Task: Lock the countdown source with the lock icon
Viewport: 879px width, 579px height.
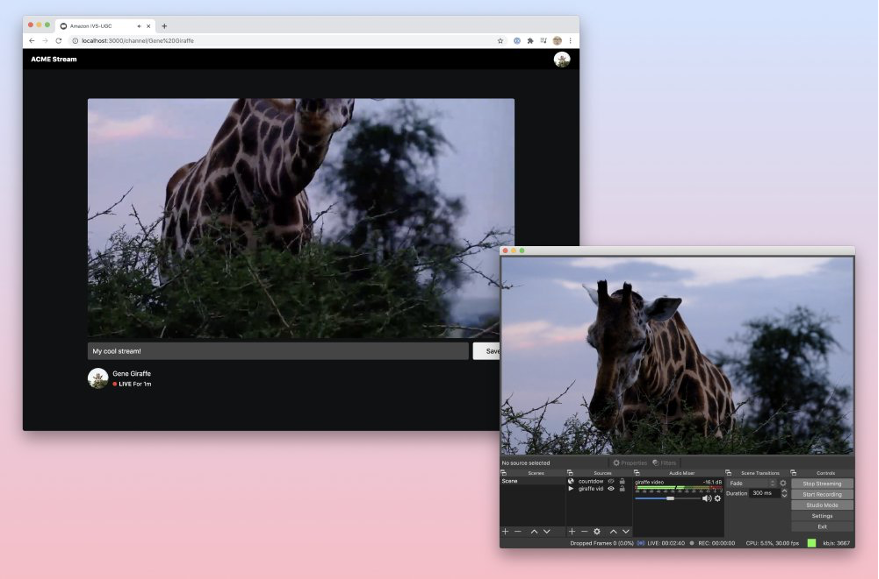Action: pos(621,481)
